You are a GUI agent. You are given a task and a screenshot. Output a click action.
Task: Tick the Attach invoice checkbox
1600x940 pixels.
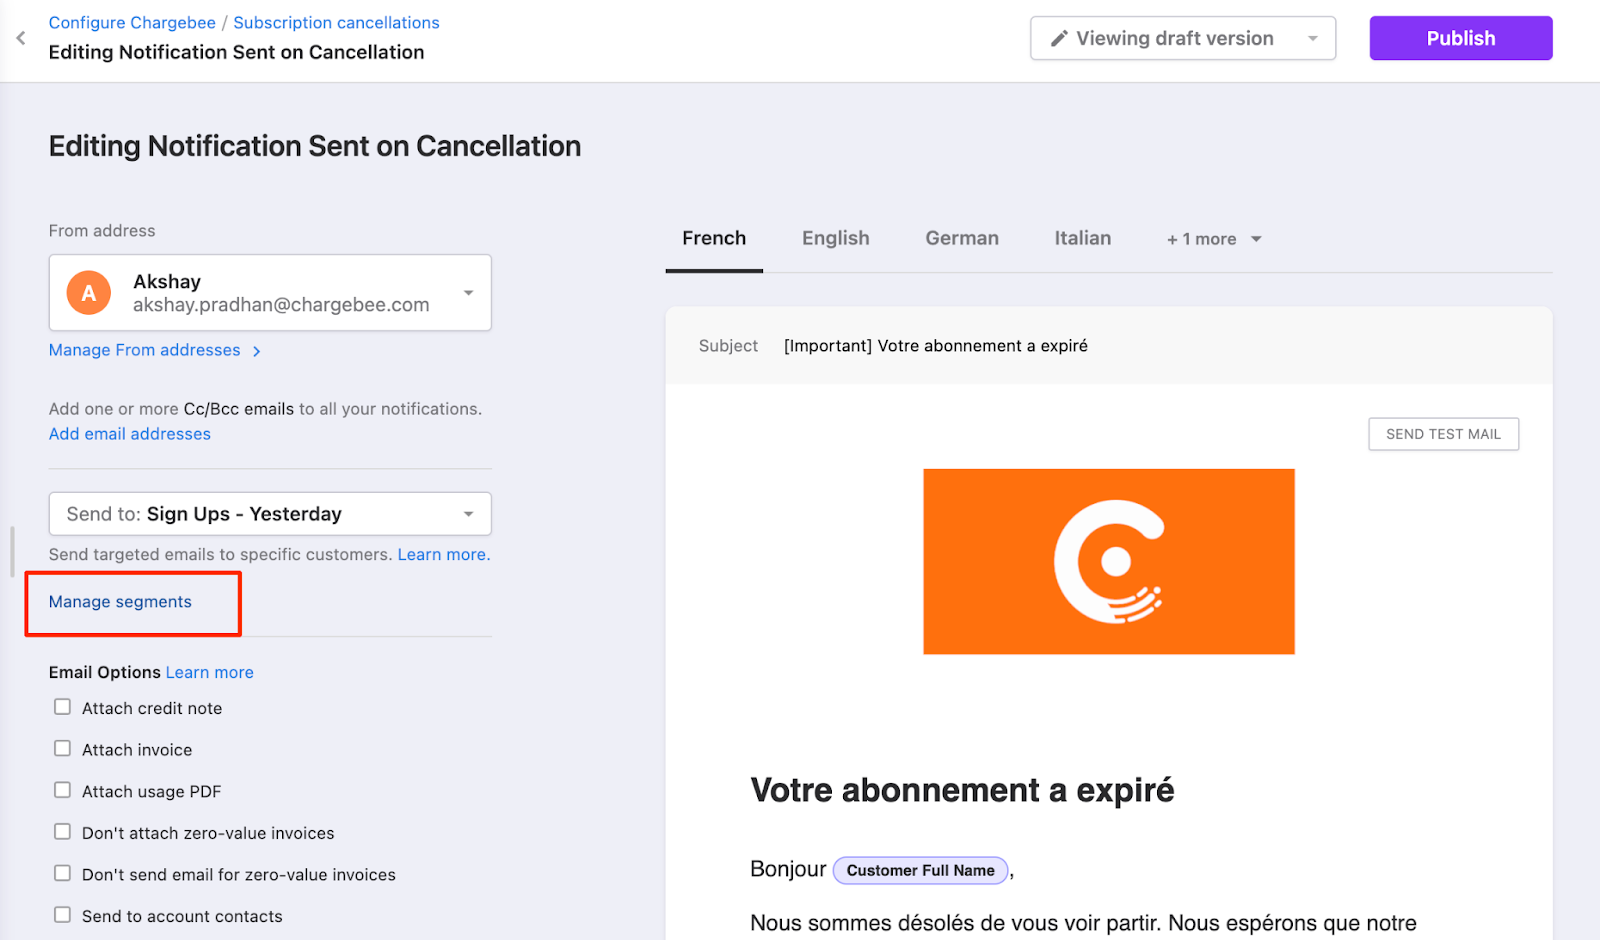click(62, 749)
